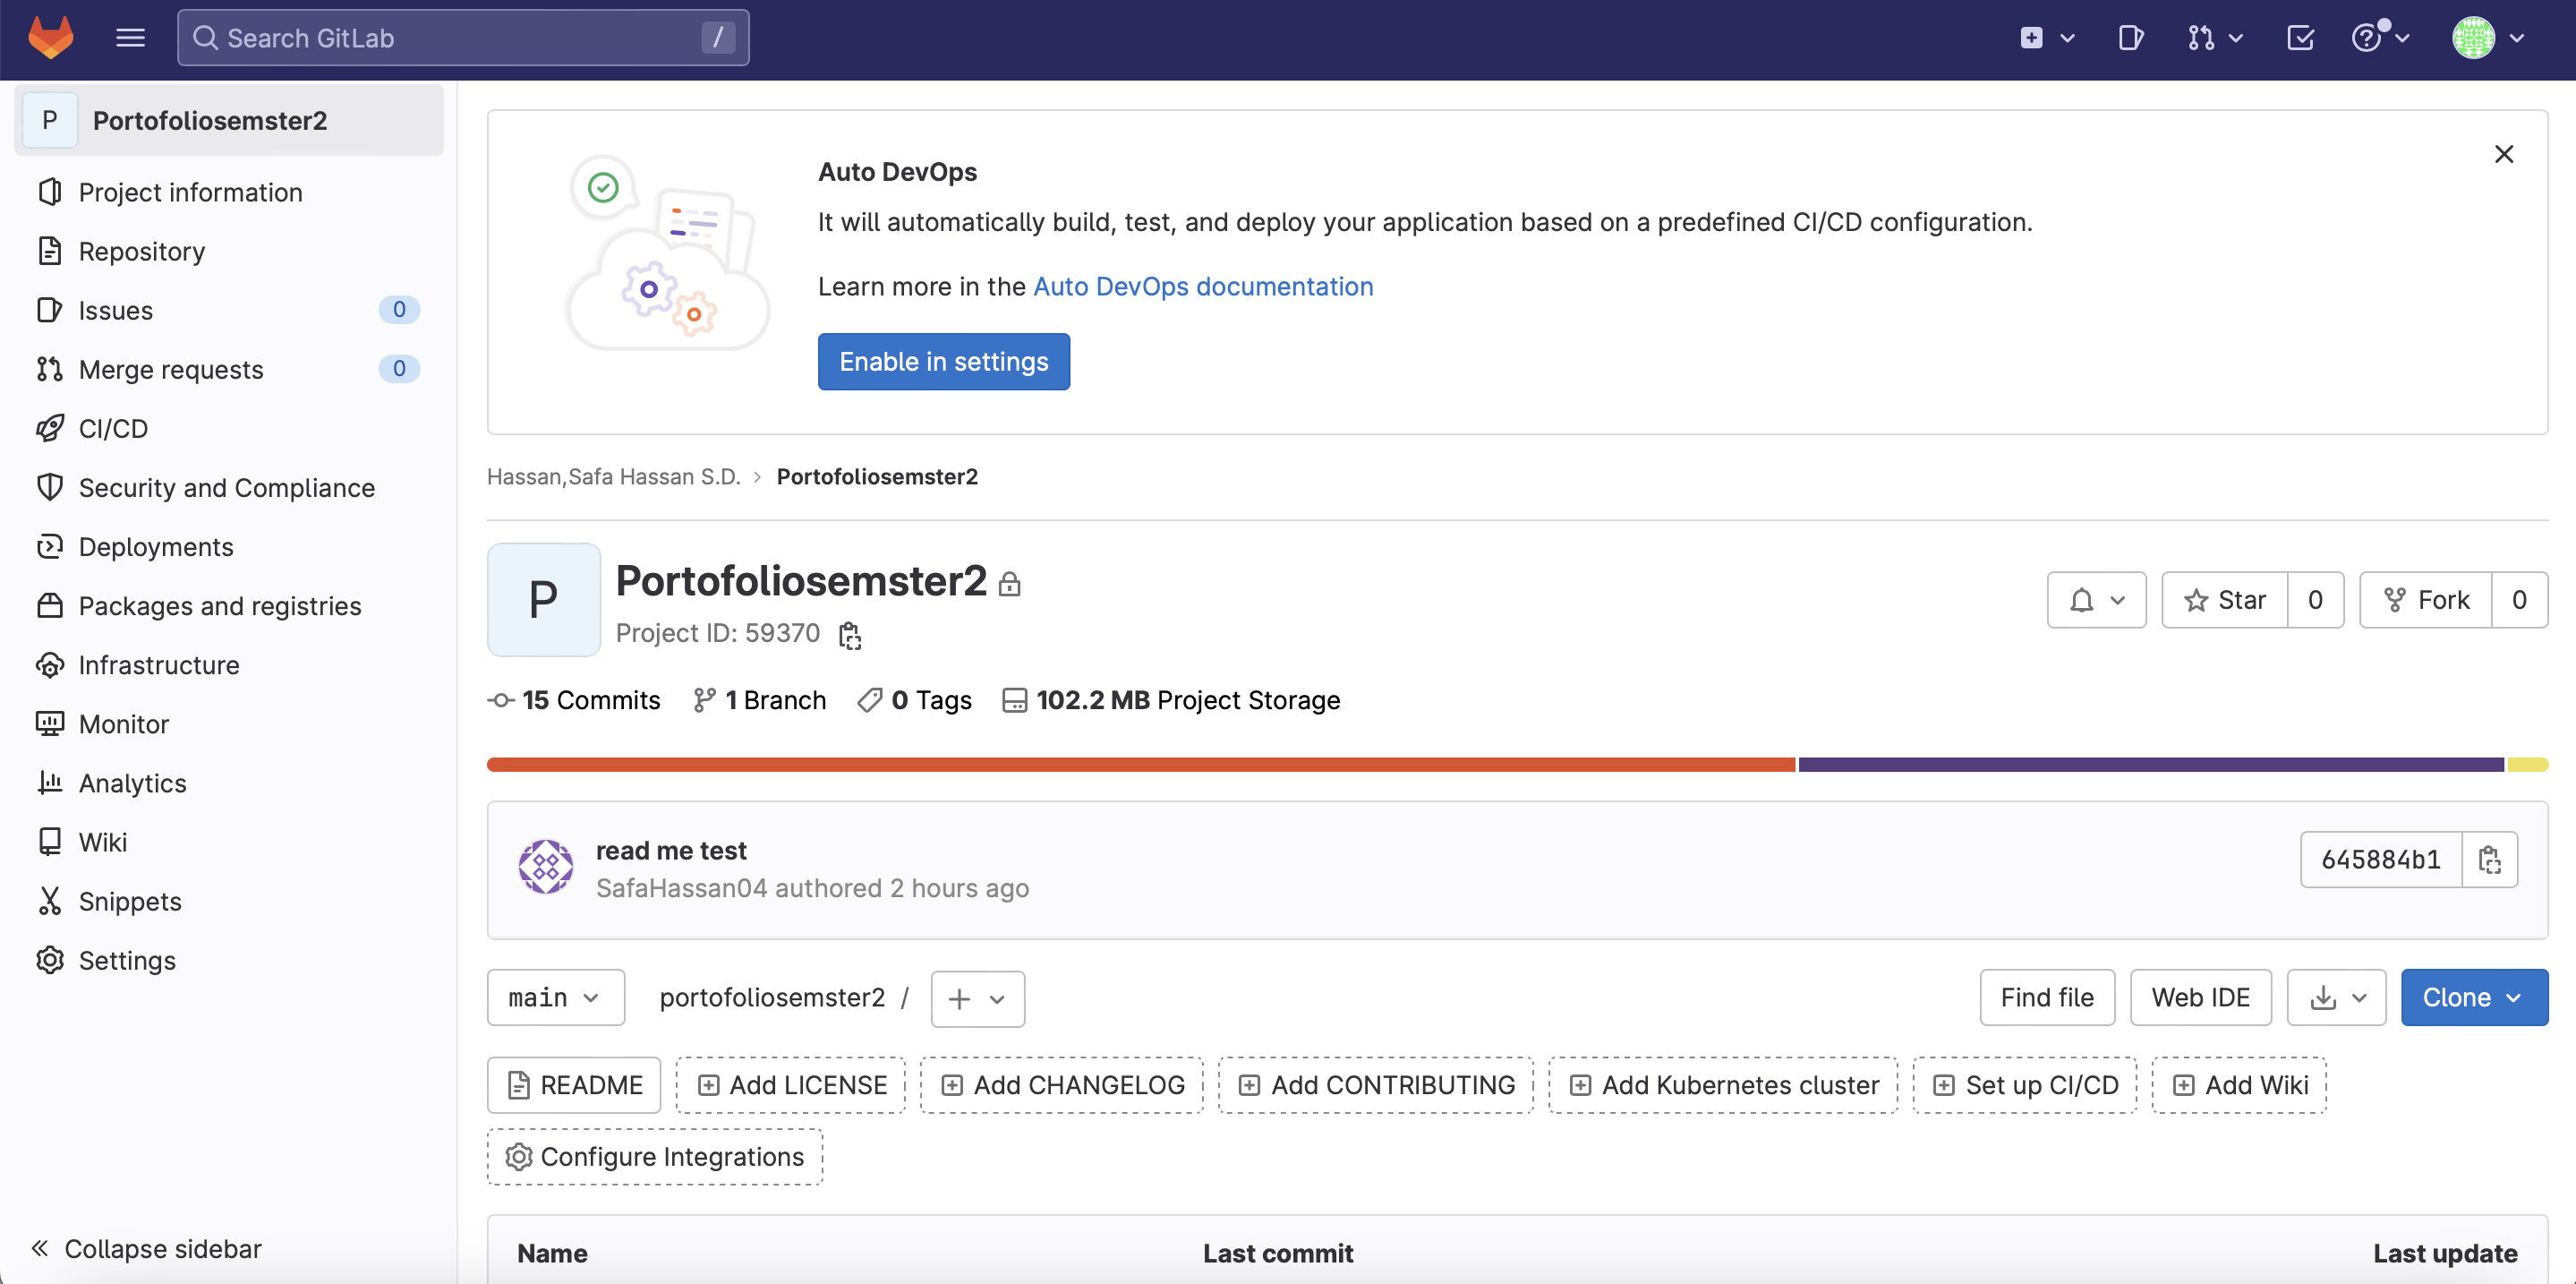Go to CI/CD in the sidebar
This screenshot has height=1284, width=2576.
pos(113,428)
